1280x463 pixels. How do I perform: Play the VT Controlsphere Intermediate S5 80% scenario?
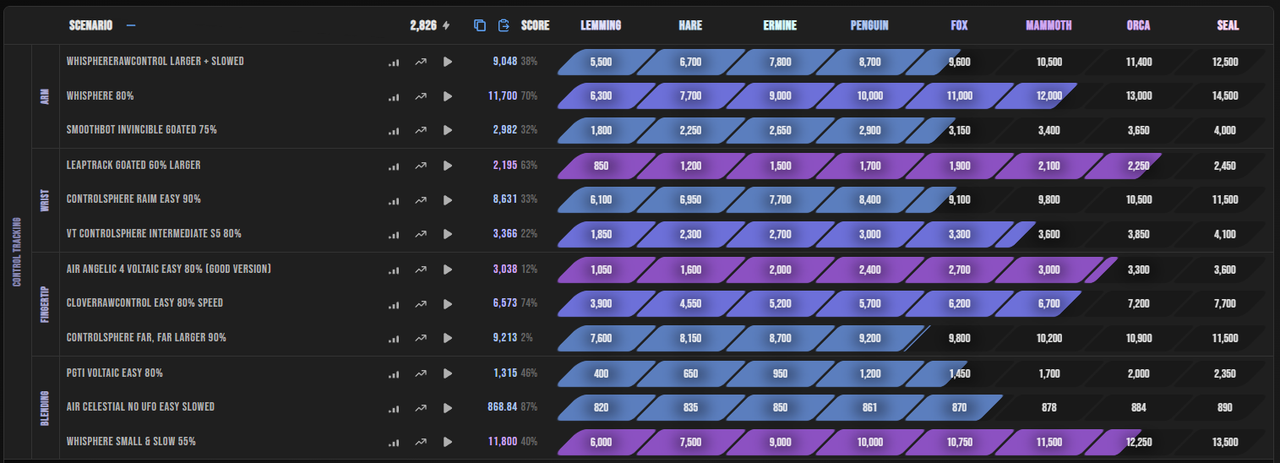pyautogui.click(x=448, y=234)
